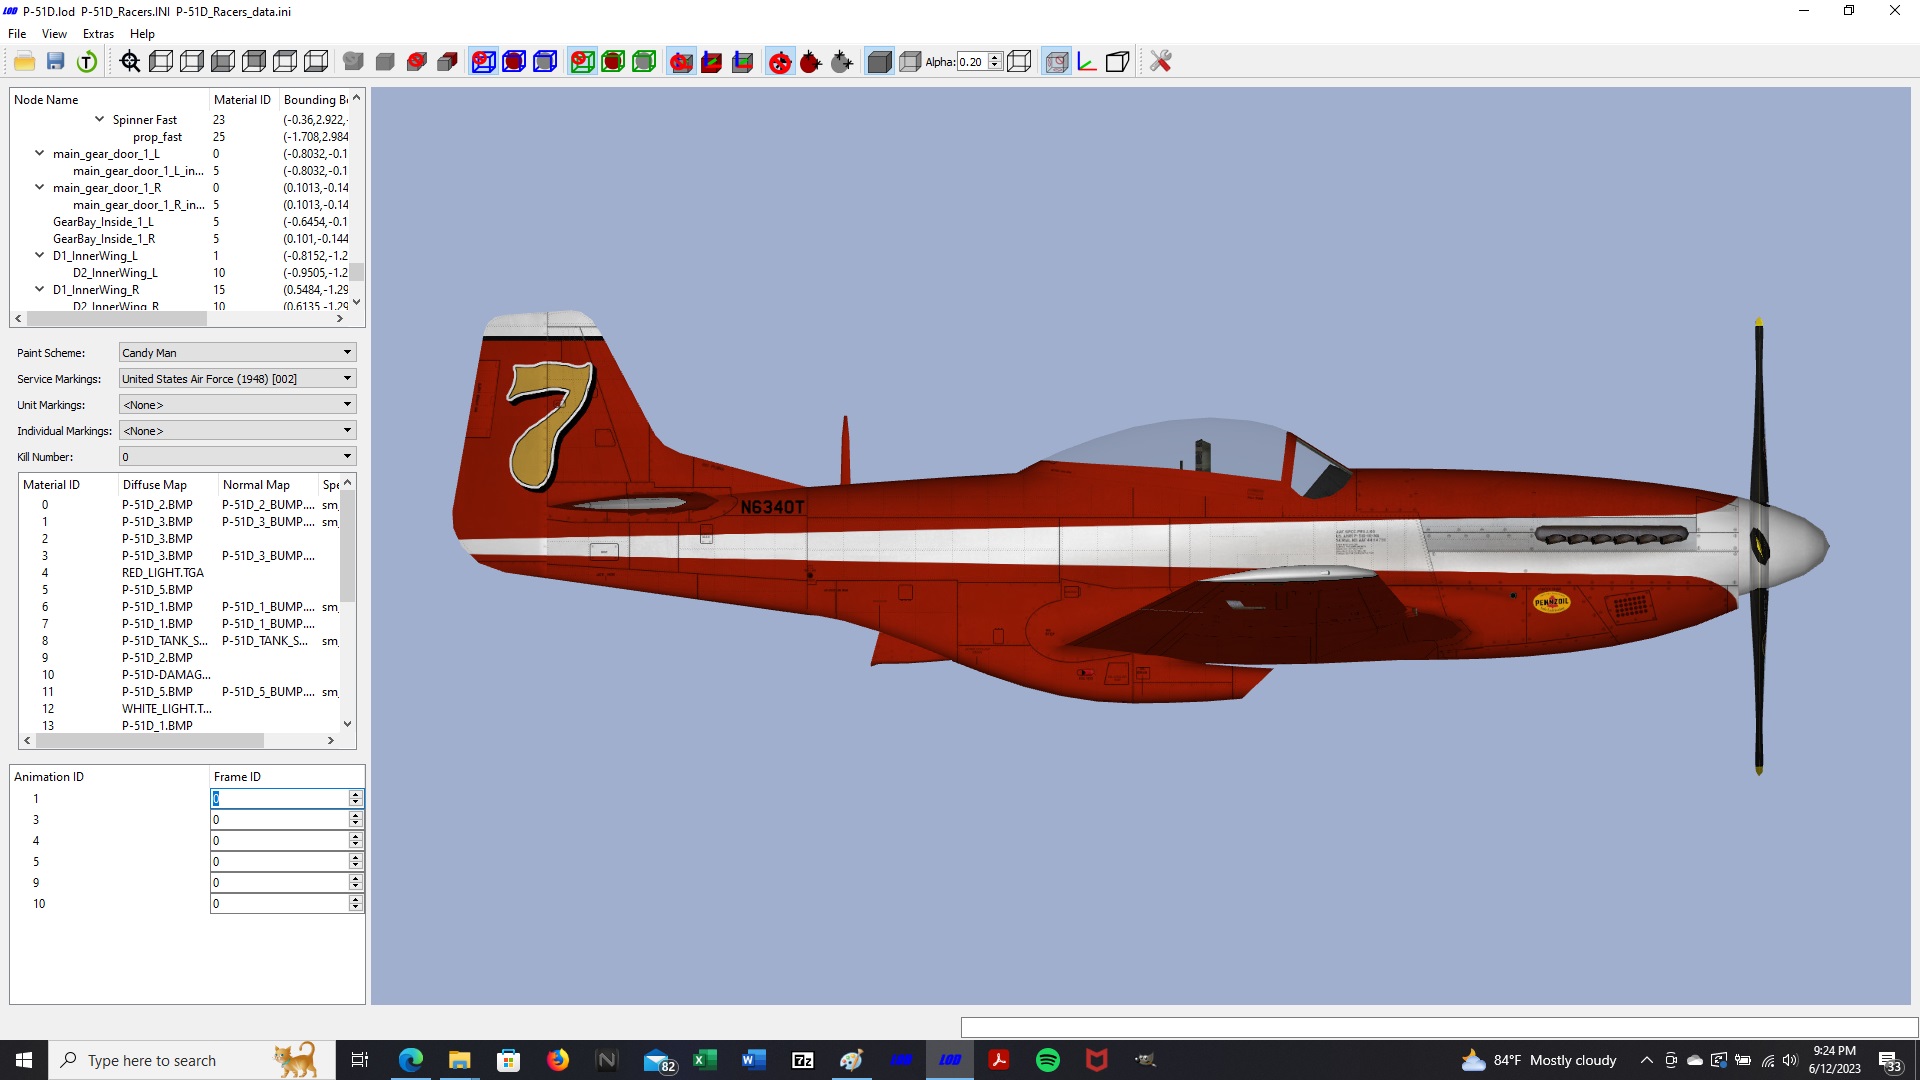
Task: Click the grey cube with red prohibition sign
Action: coord(417,62)
